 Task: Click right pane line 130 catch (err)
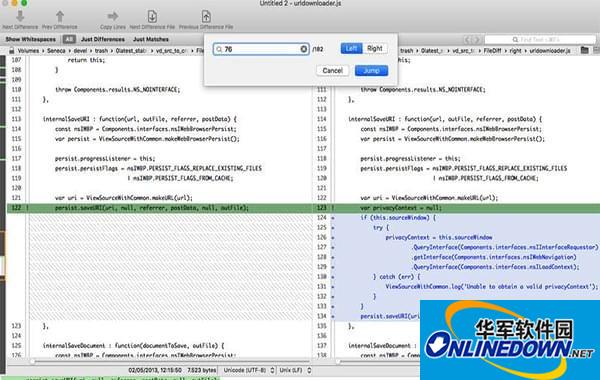(x=396, y=277)
